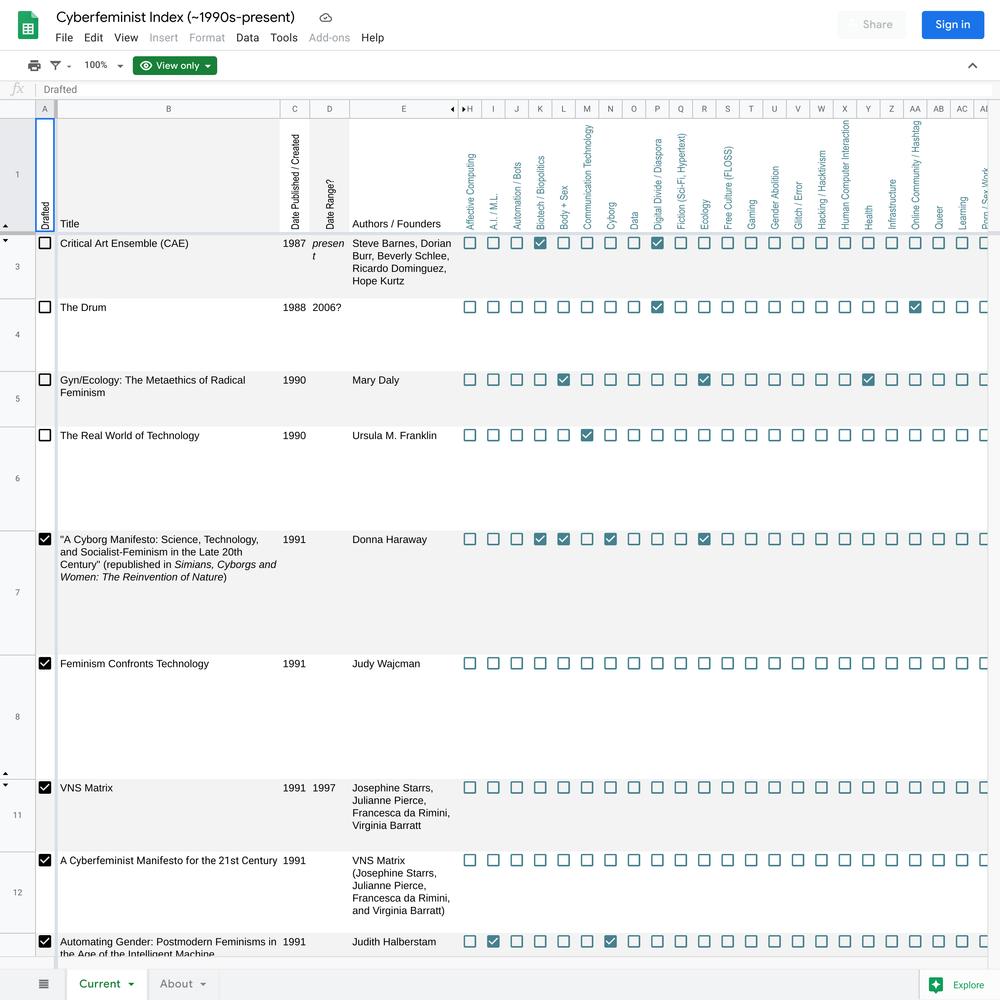This screenshot has width=1000, height=1000.
Task: Toggle Online Community checkbox for The Drum
Action: tap(915, 307)
